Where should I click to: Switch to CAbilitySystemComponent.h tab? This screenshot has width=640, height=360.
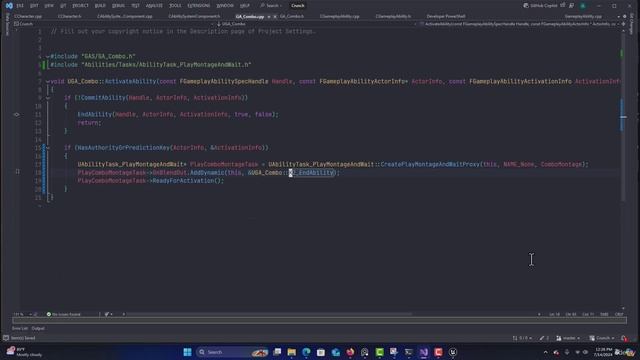194,16
